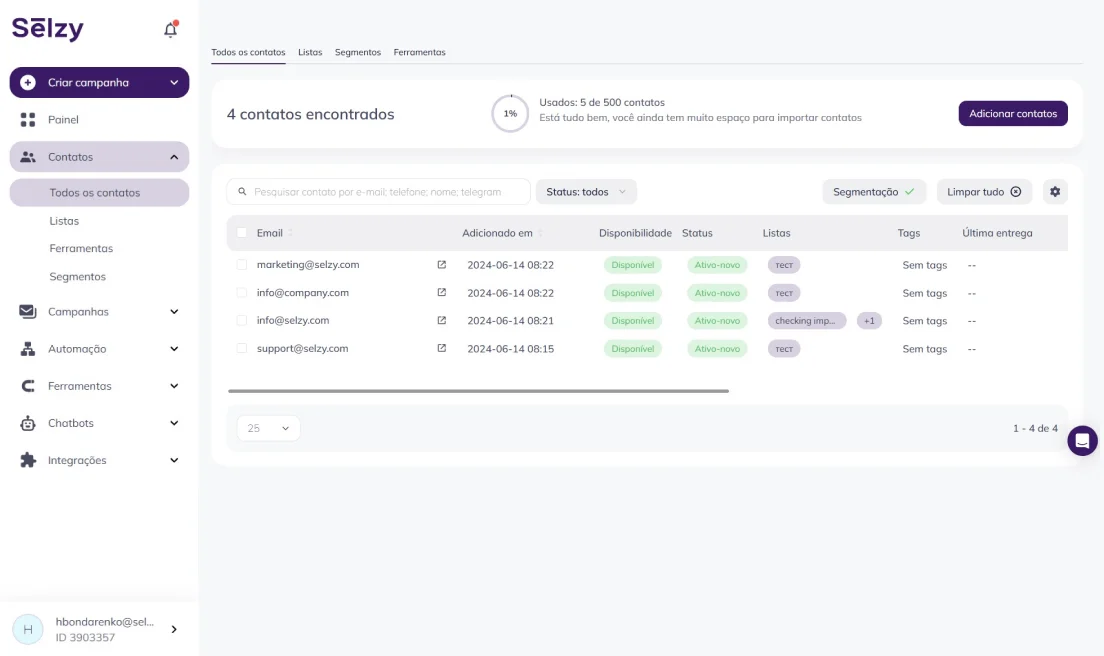
Task: Switch to the Listas tab
Action: coord(310,52)
